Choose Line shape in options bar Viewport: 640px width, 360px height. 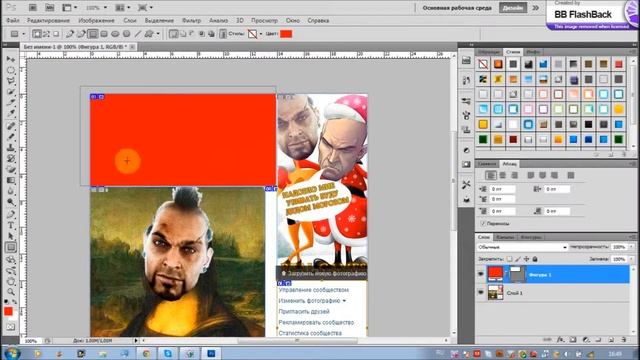coord(138,34)
